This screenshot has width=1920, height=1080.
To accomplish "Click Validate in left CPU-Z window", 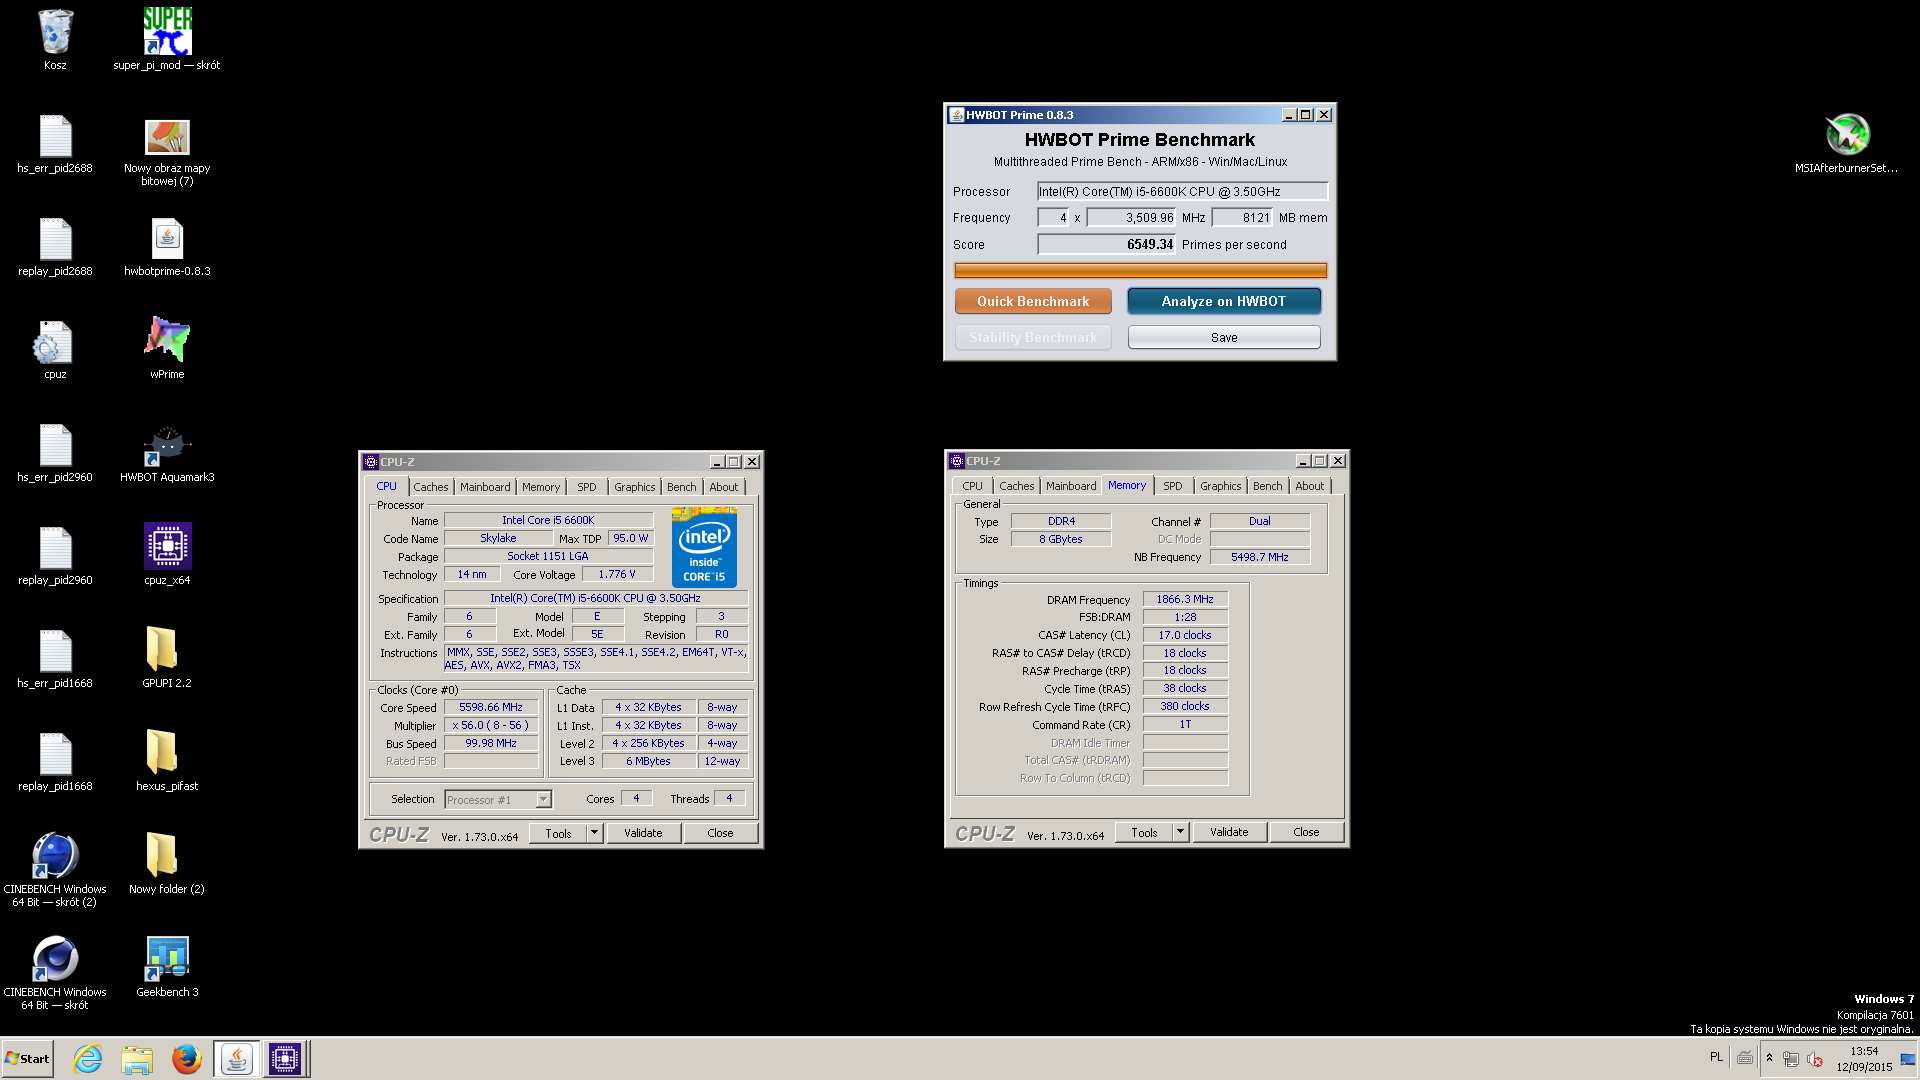I will click(643, 833).
